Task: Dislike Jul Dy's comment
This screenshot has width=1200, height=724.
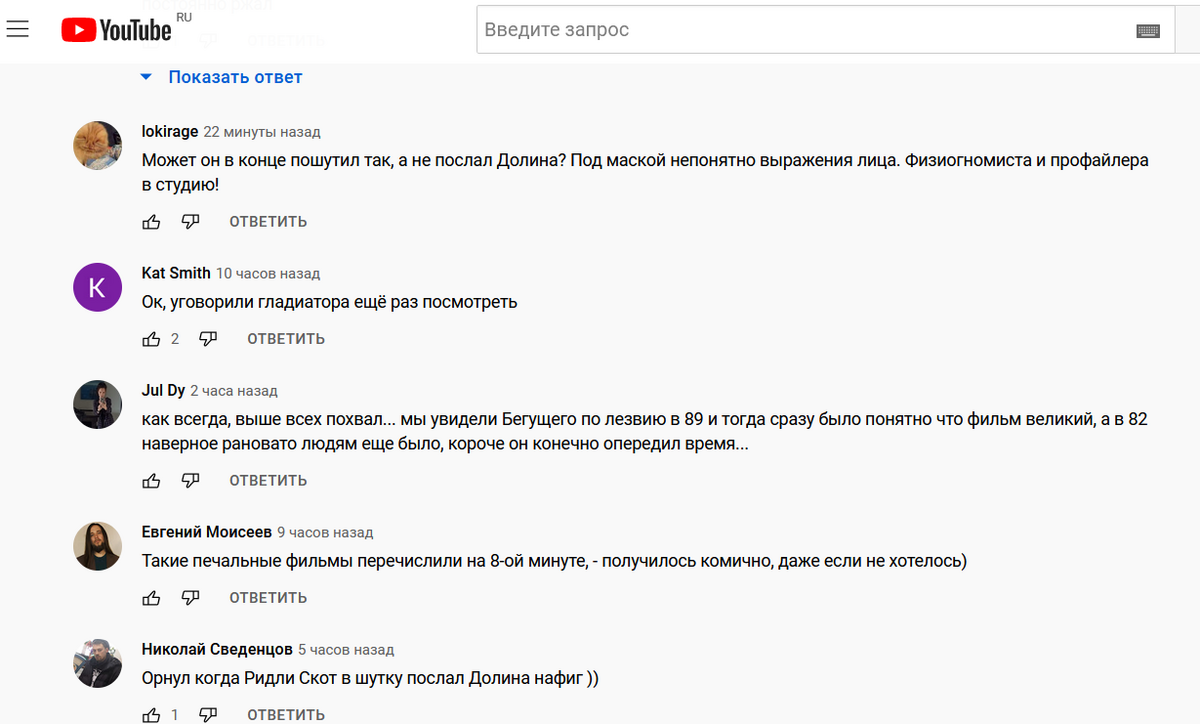Action: (190, 481)
